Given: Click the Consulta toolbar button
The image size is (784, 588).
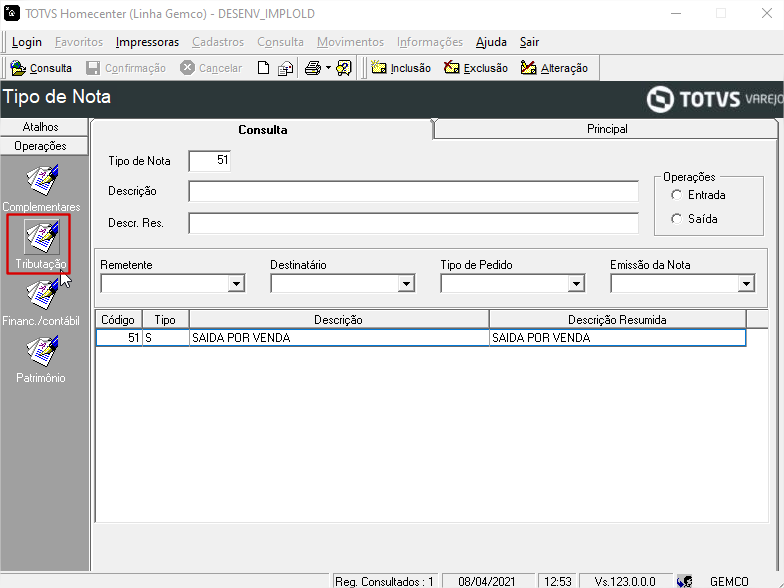Looking at the screenshot, I should 41,68.
